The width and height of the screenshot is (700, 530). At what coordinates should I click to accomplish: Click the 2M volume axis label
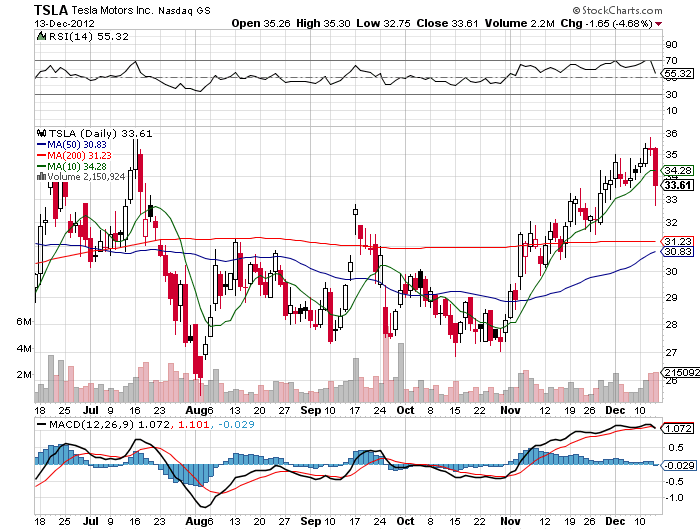24,375
